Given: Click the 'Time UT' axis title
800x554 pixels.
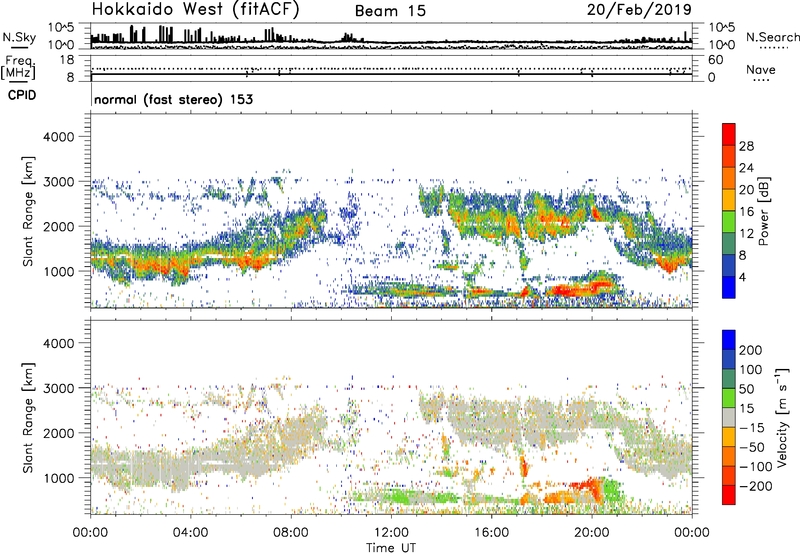Looking at the screenshot, I should [391, 548].
